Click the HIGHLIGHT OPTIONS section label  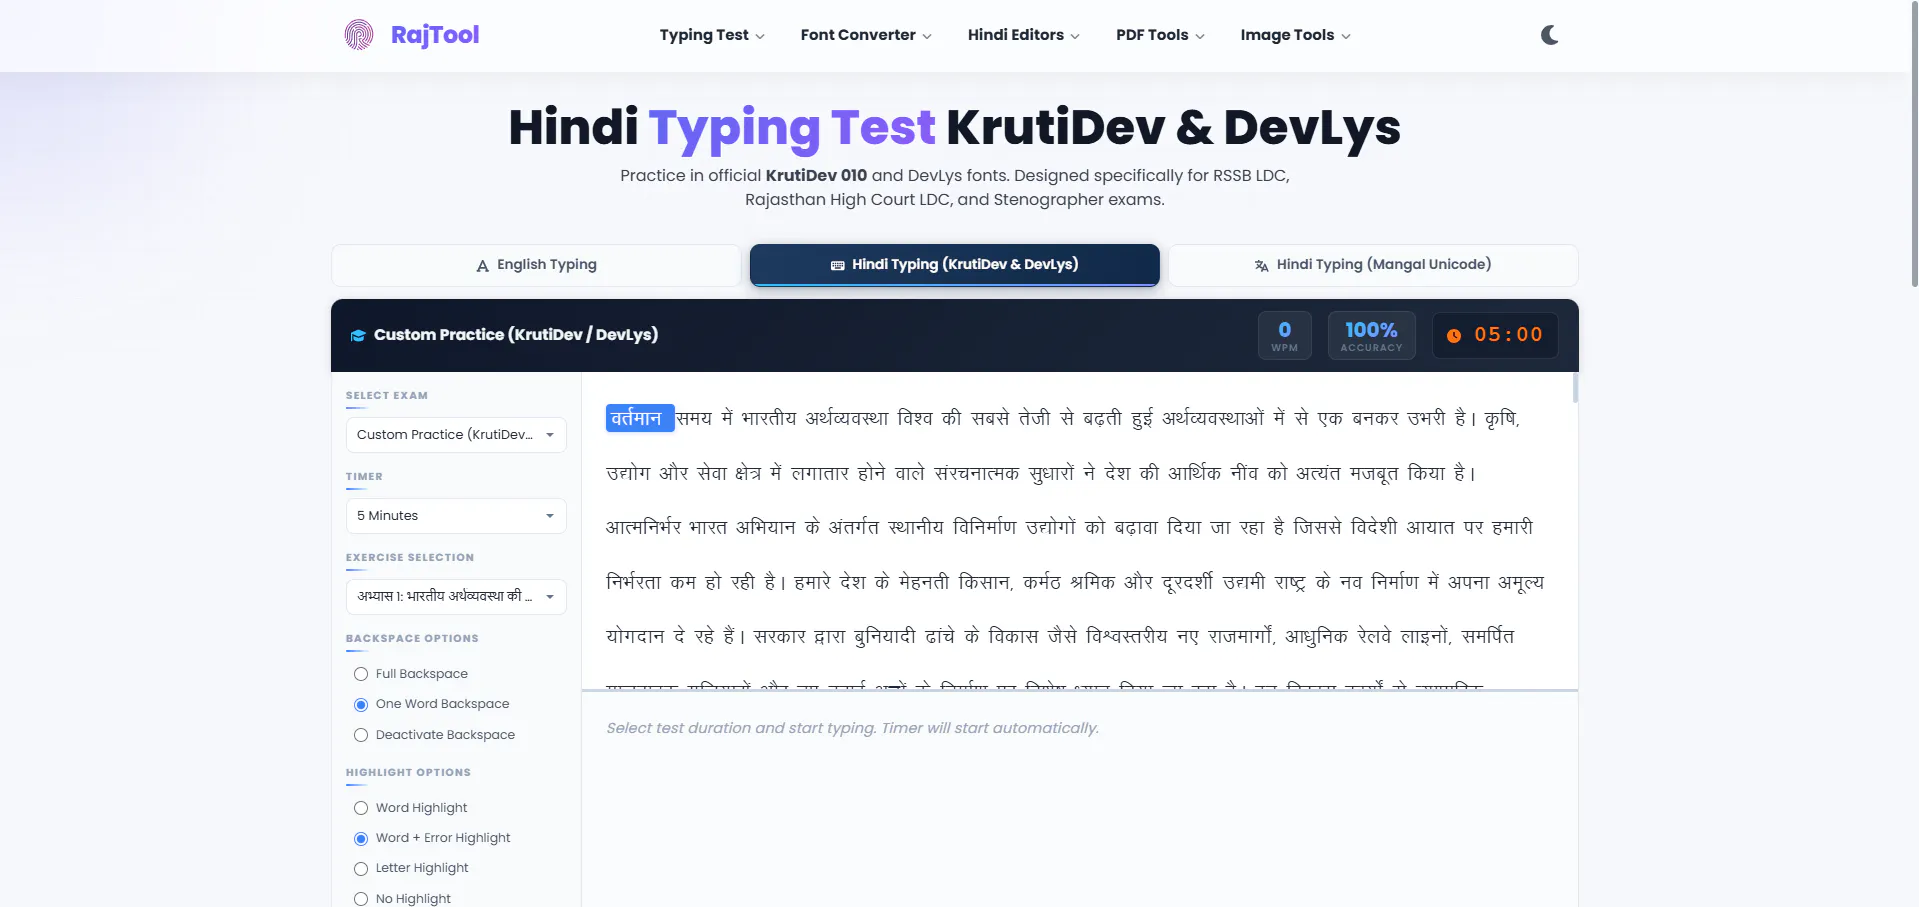click(x=408, y=773)
